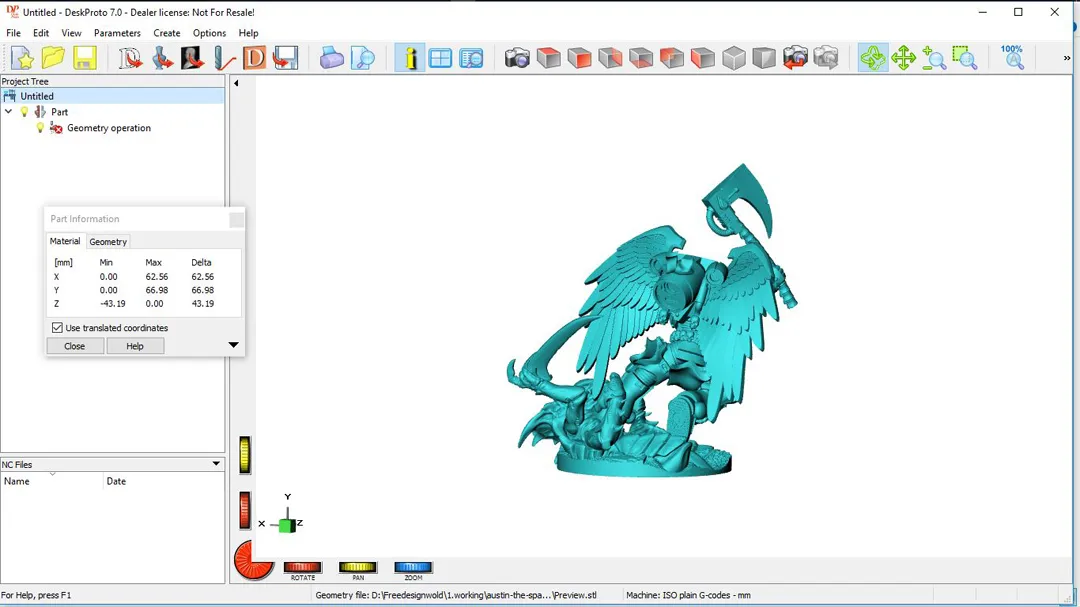Image resolution: width=1080 pixels, height=607 pixels.
Task: Collapse the side panel with the left arrow
Action: click(236, 83)
